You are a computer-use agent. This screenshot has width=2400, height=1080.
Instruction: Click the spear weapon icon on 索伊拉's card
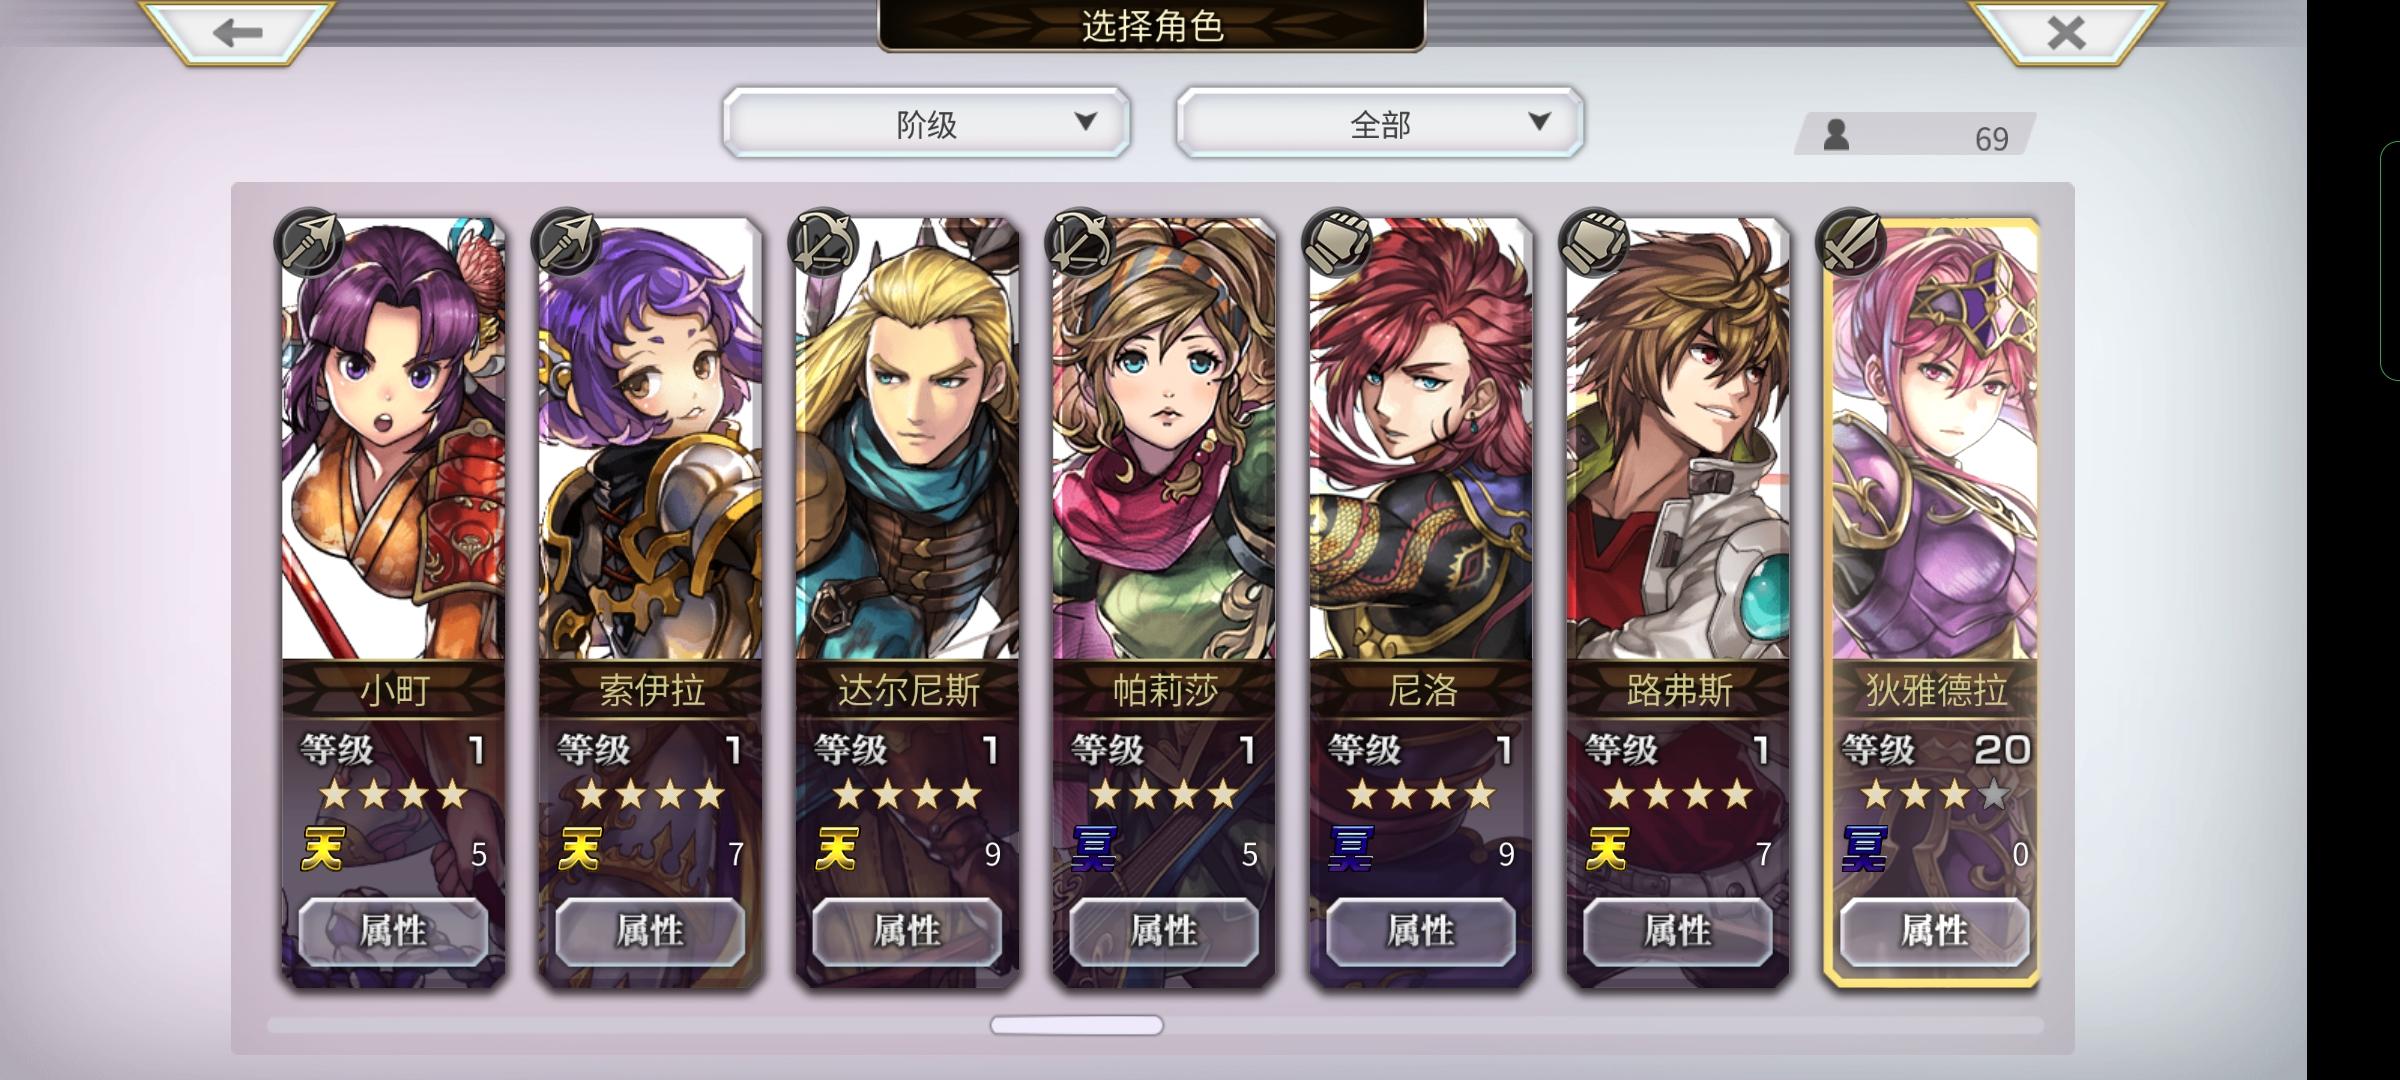pos(566,243)
